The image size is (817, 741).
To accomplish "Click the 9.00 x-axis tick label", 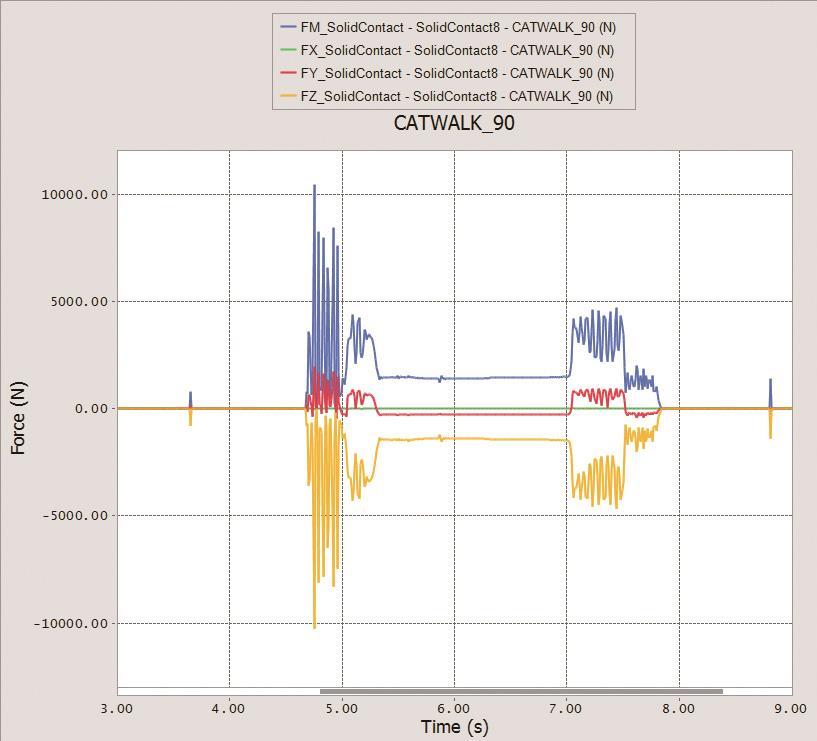I will [790, 709].
